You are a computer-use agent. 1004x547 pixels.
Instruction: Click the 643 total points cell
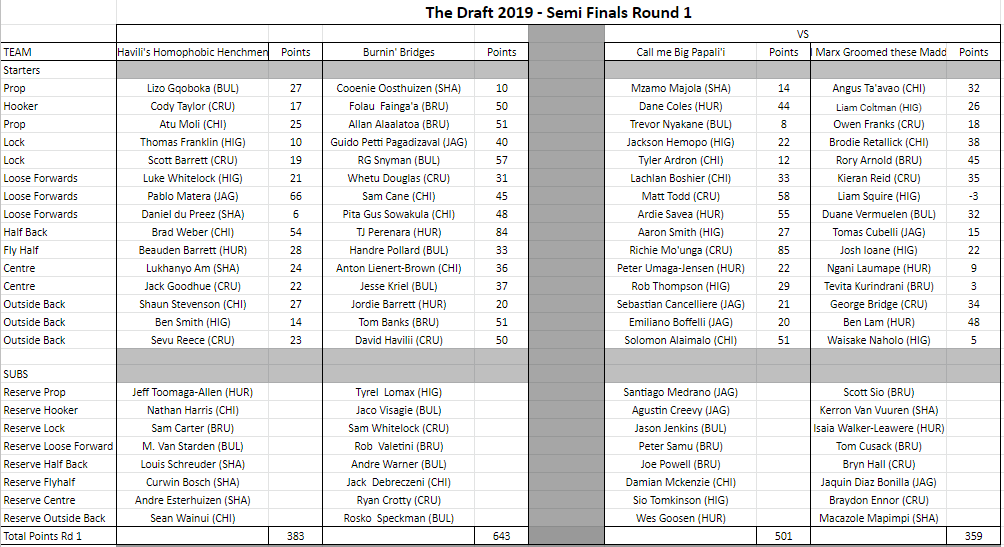501,537
